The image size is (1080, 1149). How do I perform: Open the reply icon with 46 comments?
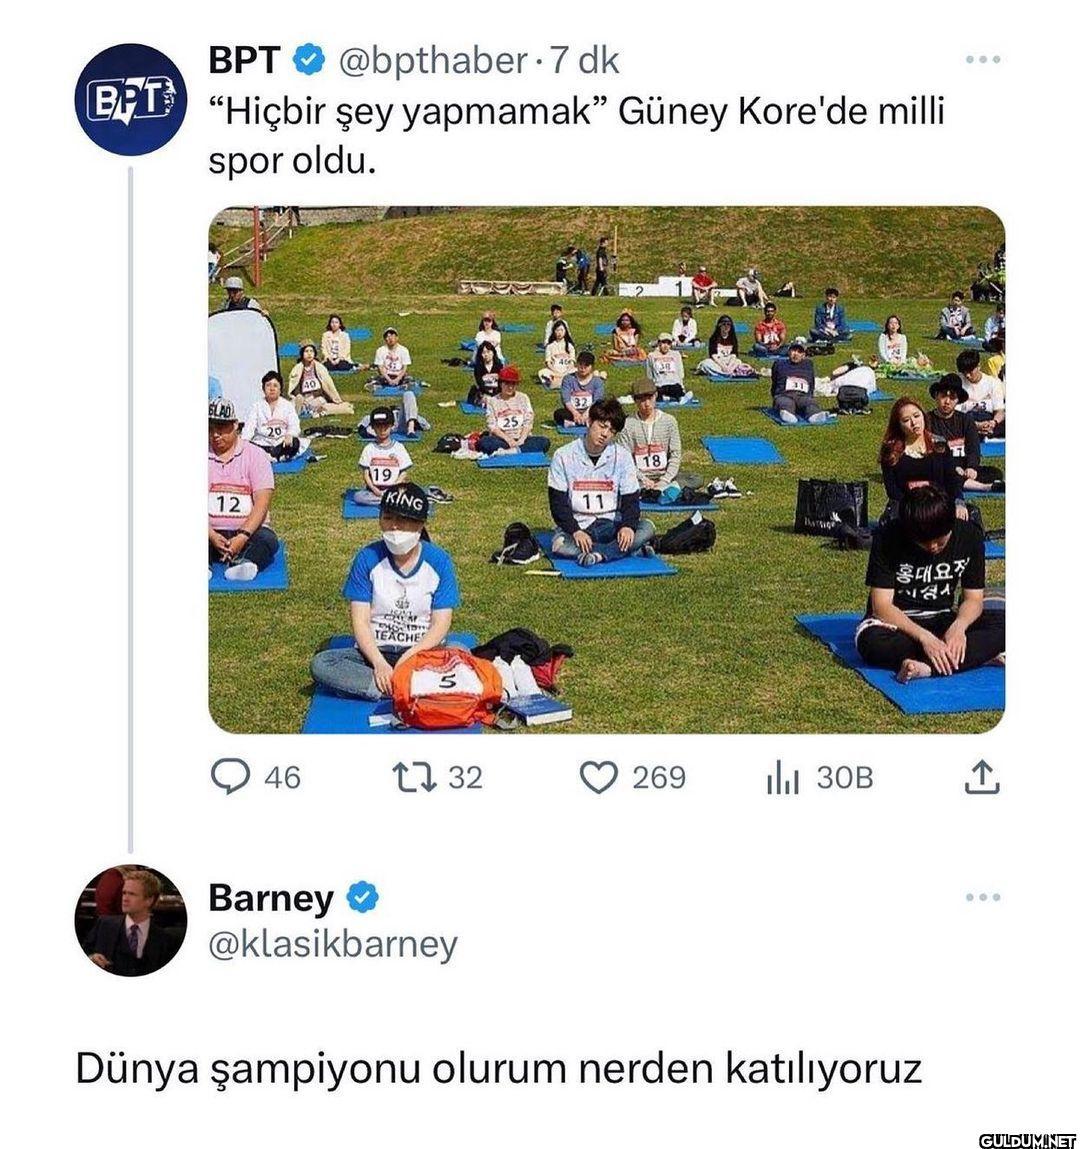coord(231,777)
